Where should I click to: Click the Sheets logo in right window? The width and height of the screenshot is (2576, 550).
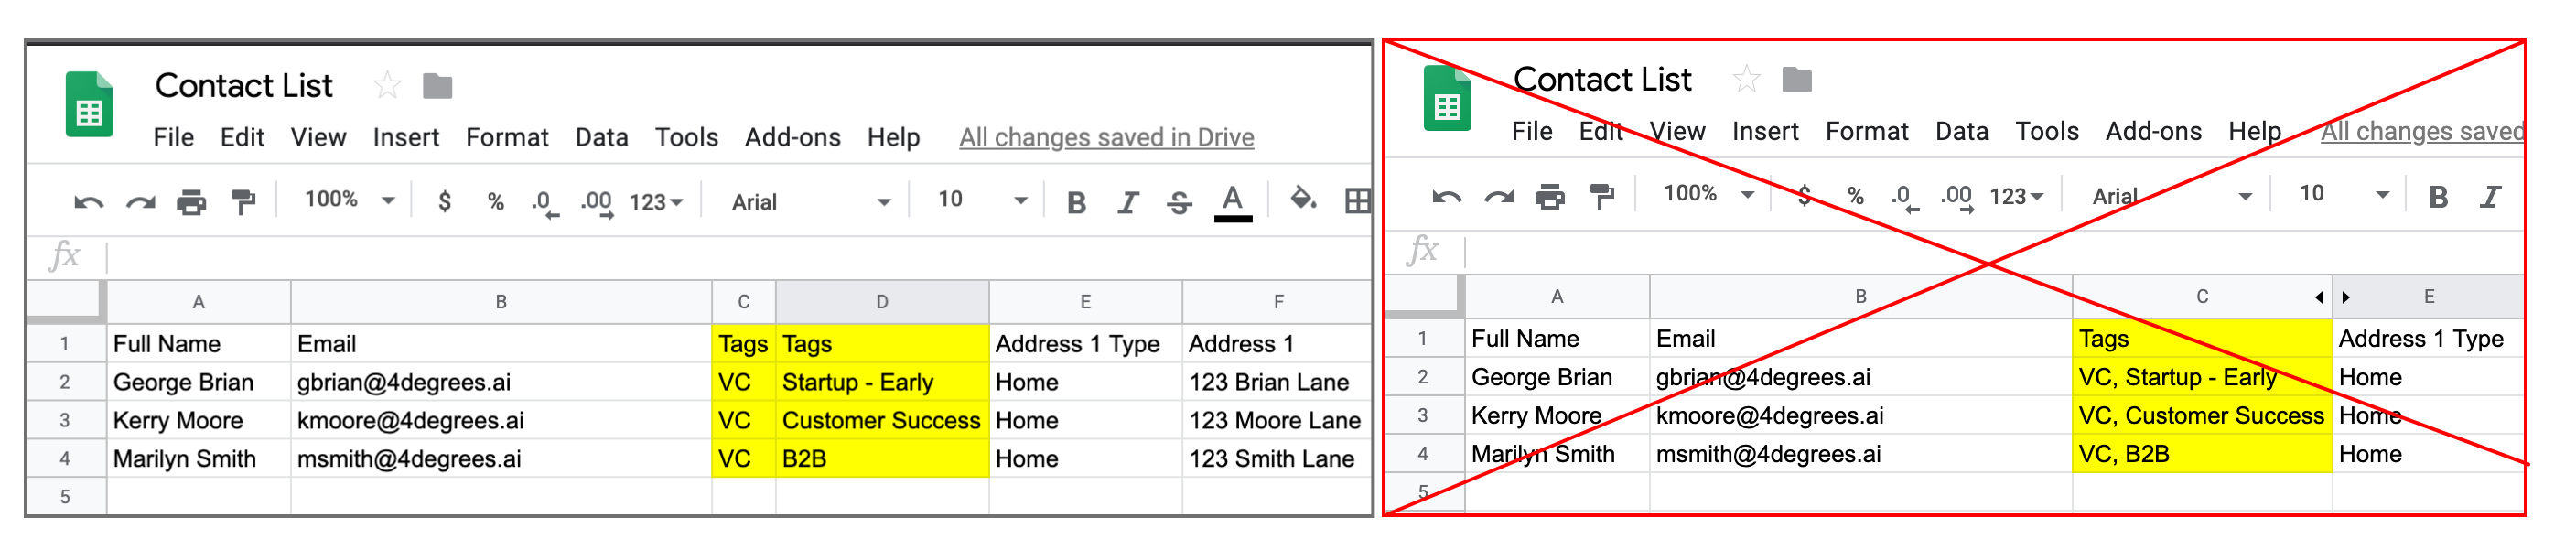(x=1447, y=98)
